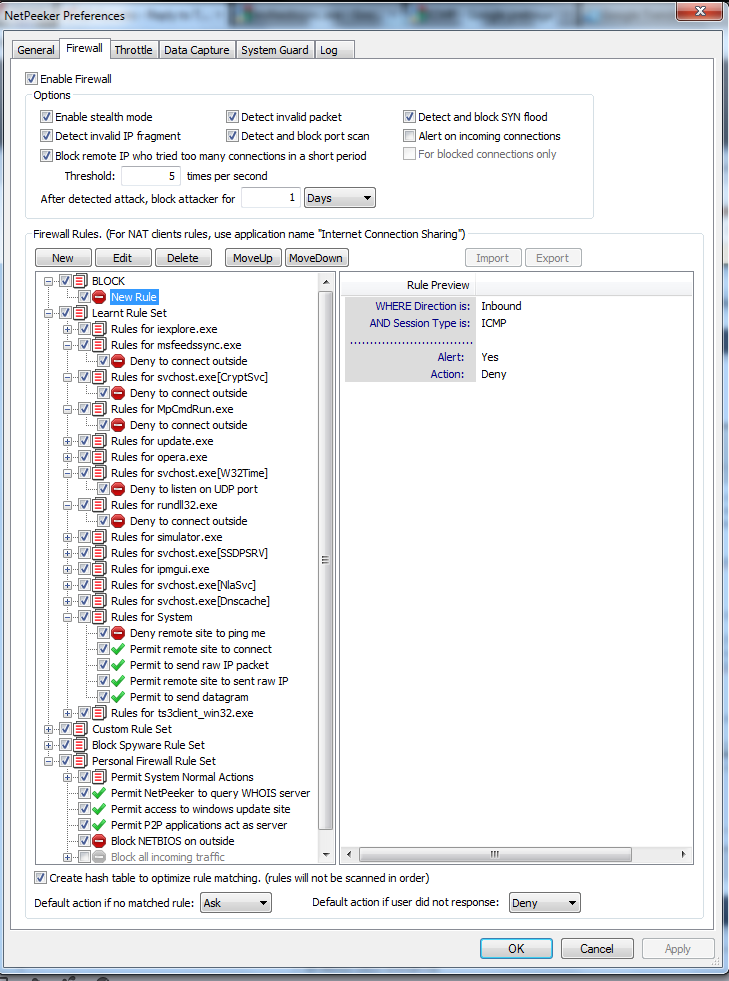Click deny icon for Deny remote site to ping me
Image resolution: width=729 pixels, height=981 pixels.
pyautogui.click(x=118, y=633)
